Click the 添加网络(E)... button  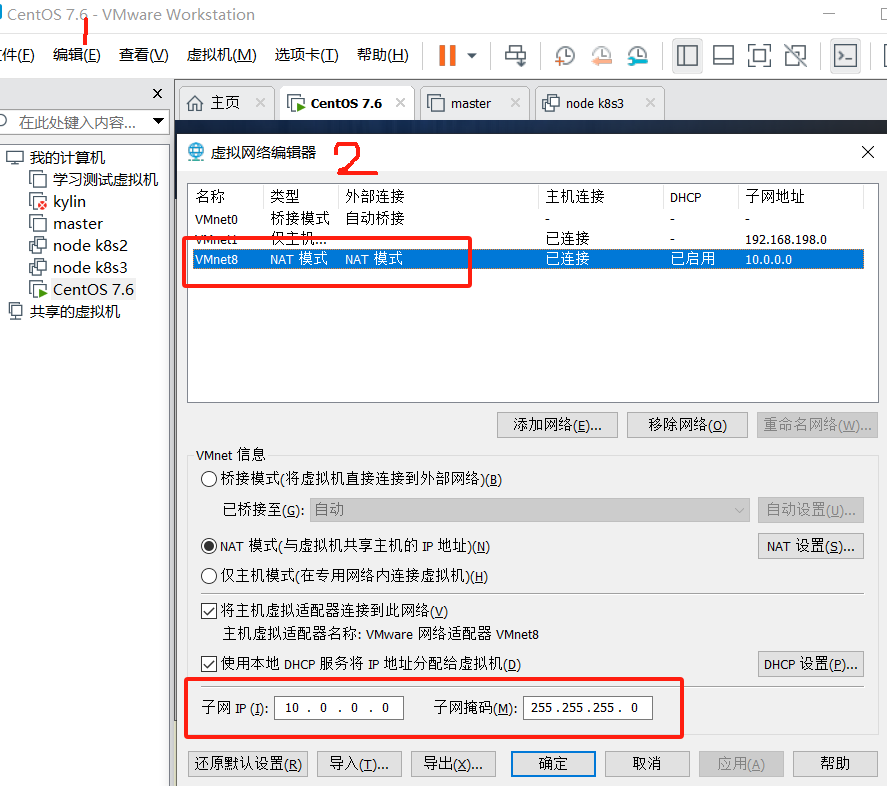(557, 425)
